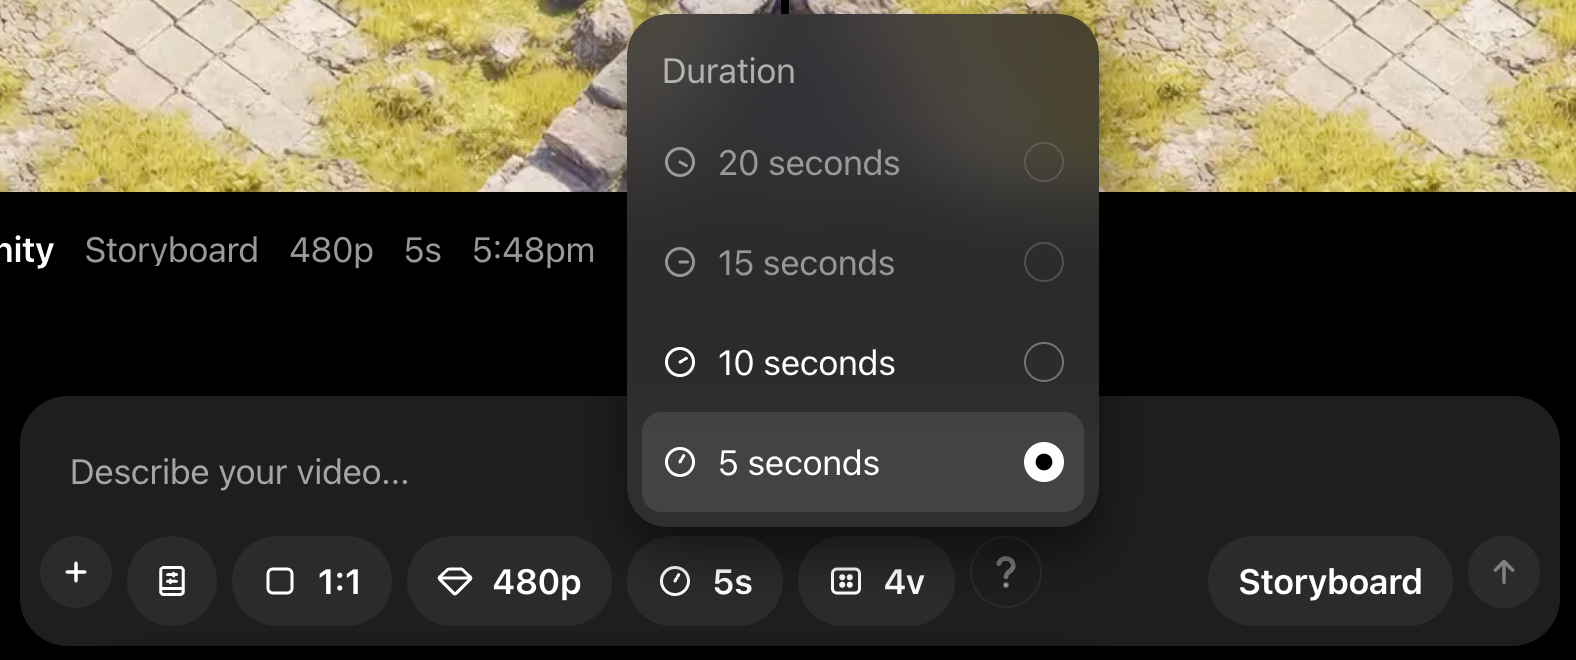The image size is (1576, 660).
Task: Select the 20 seconds radio button
Action: pos(1043,162)
